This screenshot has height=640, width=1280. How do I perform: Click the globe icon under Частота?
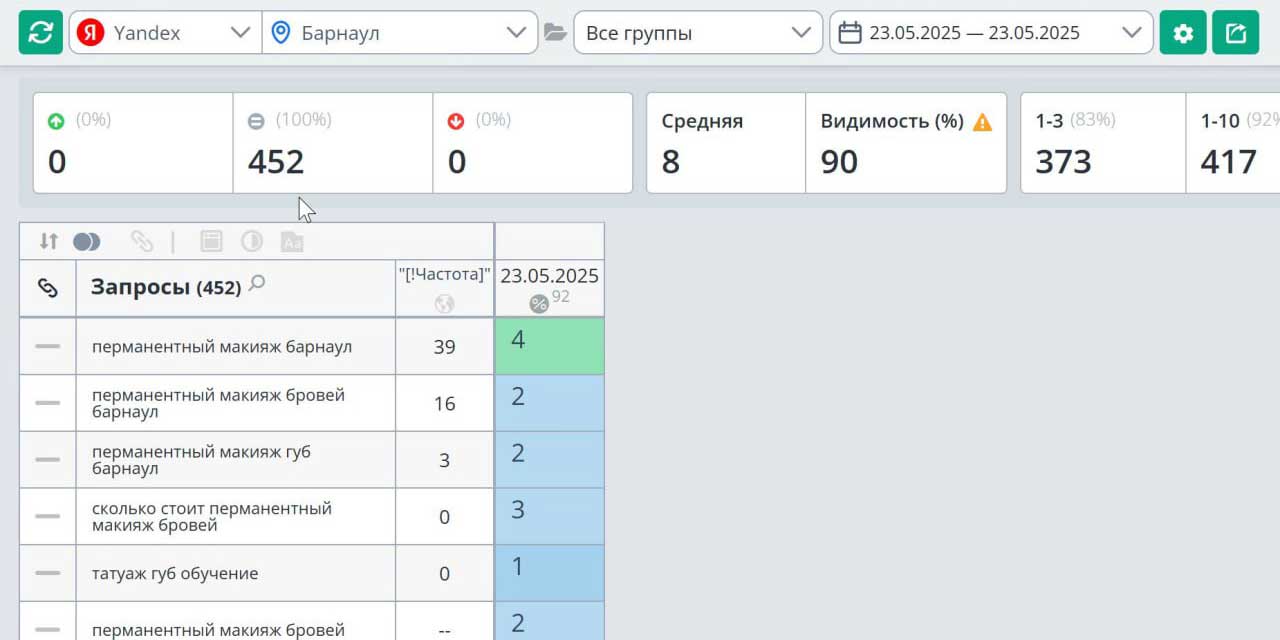click(445, 304)
